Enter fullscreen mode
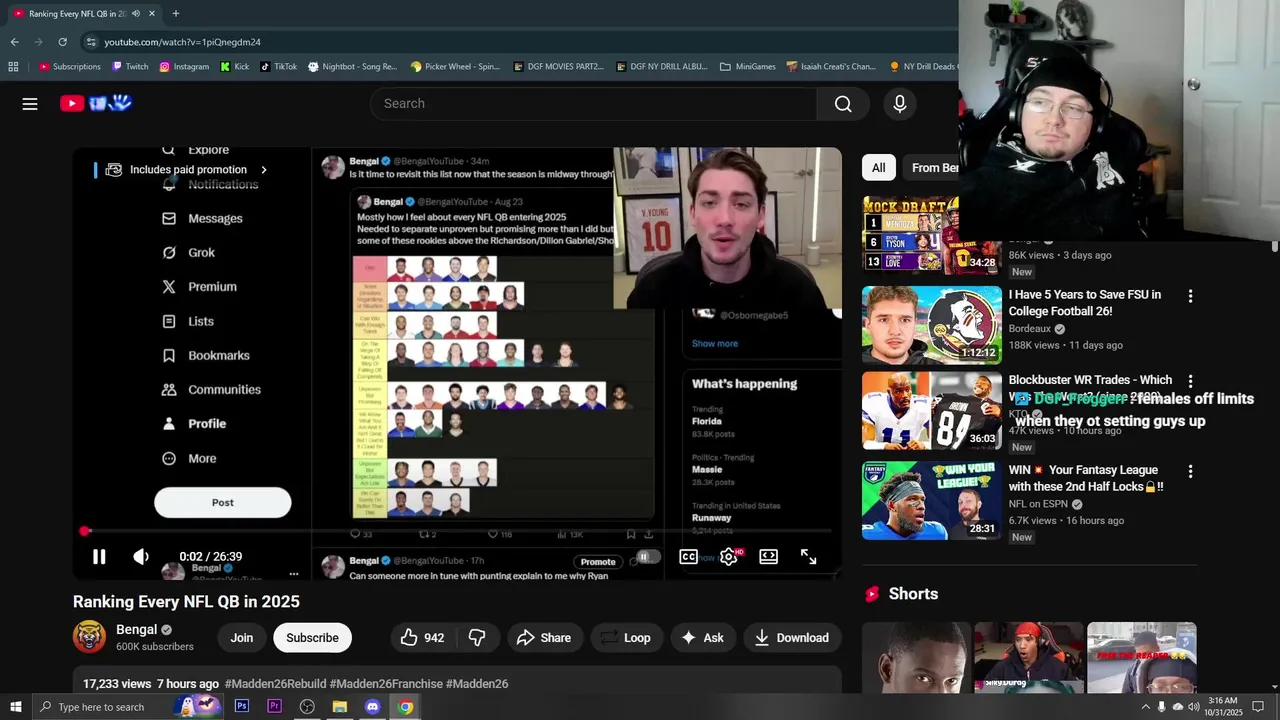The image size is (1280, 720). (x=808, y=557)
